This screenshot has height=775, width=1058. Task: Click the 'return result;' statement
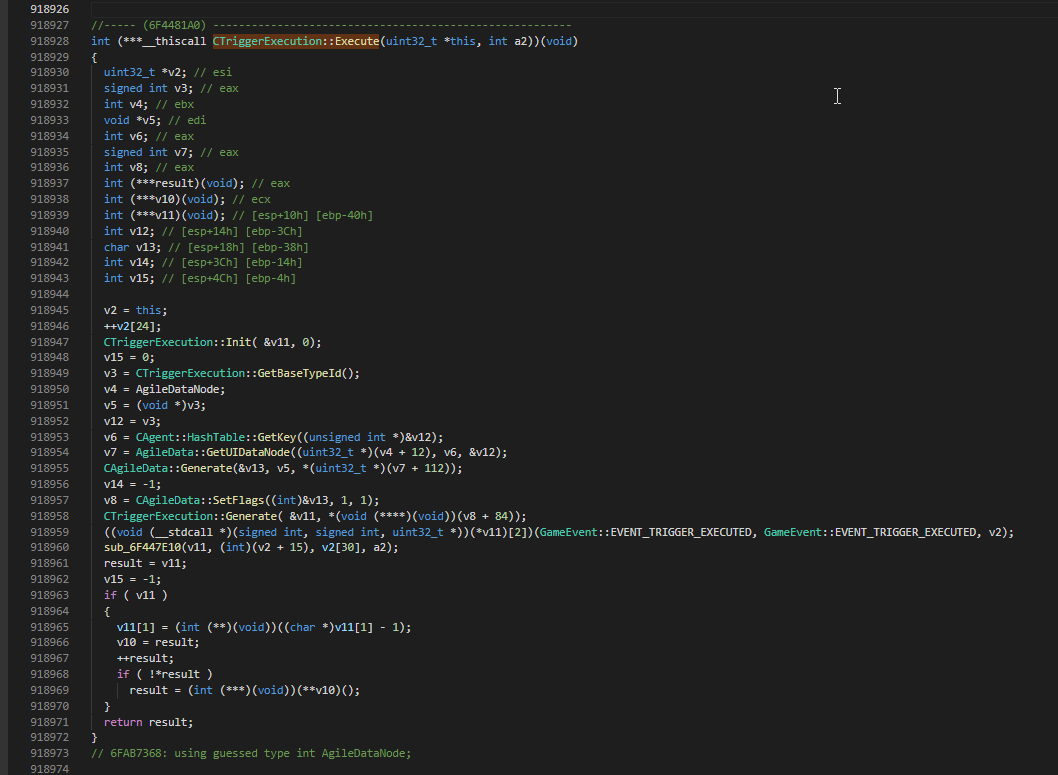click(x=148, y=722)
